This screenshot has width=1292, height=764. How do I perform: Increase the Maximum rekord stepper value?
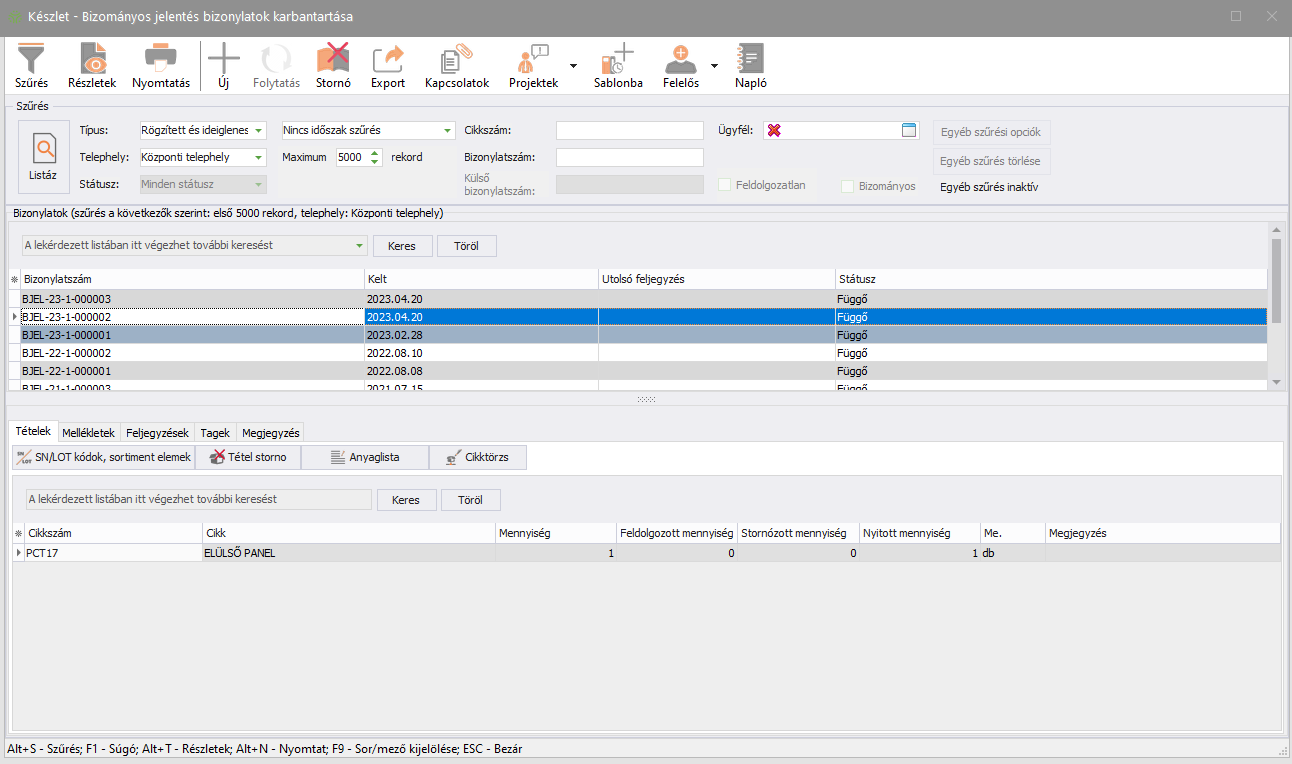tap(375, 153)
